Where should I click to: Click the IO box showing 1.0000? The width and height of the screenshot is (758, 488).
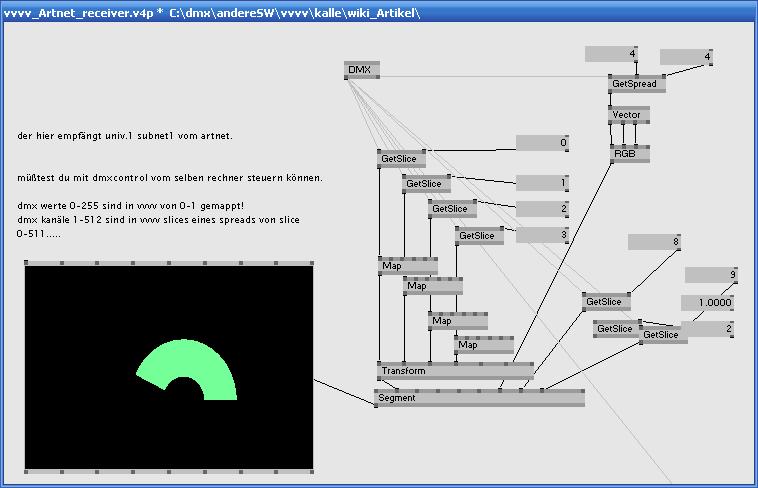708,302
